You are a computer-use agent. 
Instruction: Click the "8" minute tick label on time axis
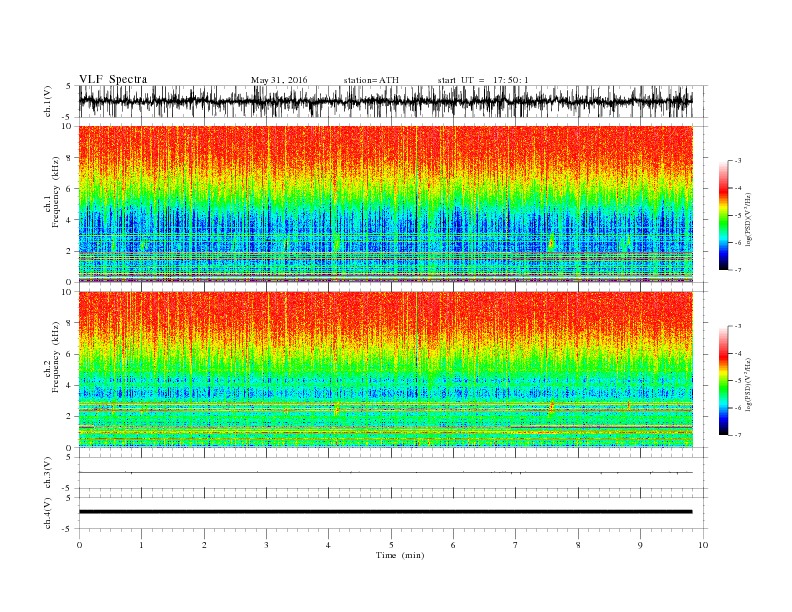578,545
